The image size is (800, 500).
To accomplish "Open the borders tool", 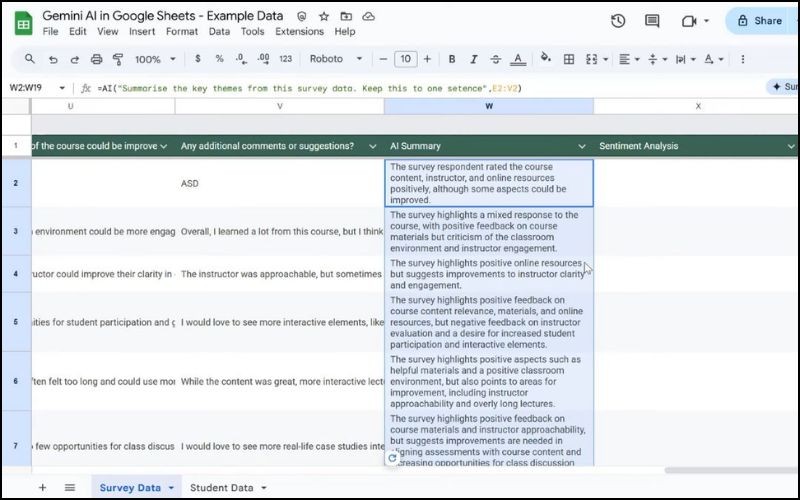I will coord(569,59).
